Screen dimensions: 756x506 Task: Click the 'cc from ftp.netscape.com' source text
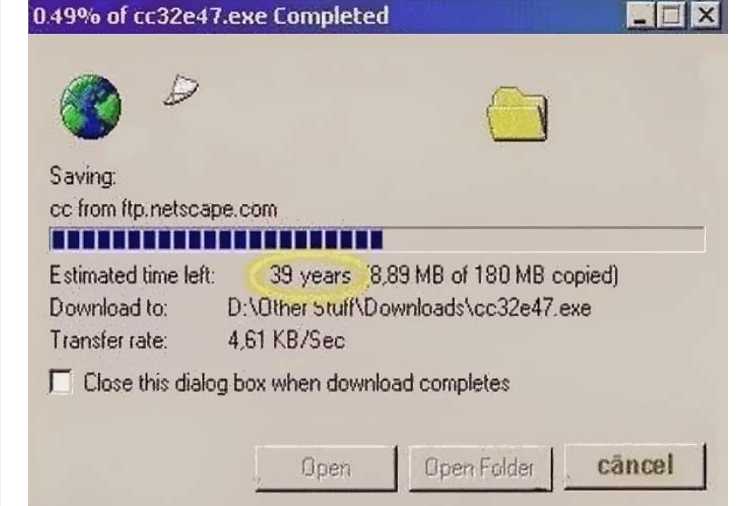[163, 210]
